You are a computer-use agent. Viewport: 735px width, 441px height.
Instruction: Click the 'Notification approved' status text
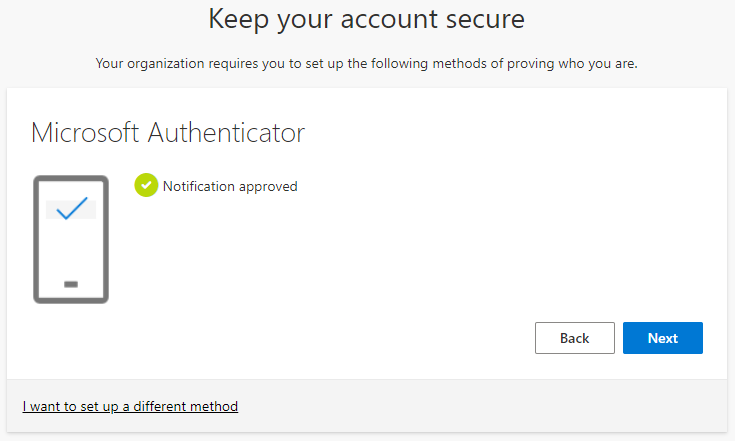point(230,186)
